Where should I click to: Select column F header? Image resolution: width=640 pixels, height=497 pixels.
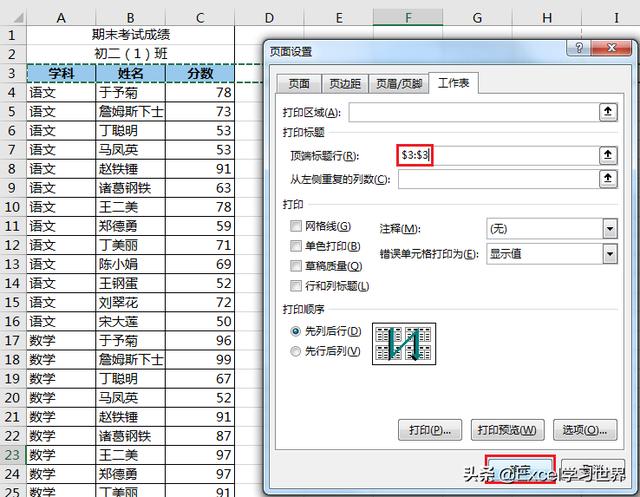click(408, 18)
